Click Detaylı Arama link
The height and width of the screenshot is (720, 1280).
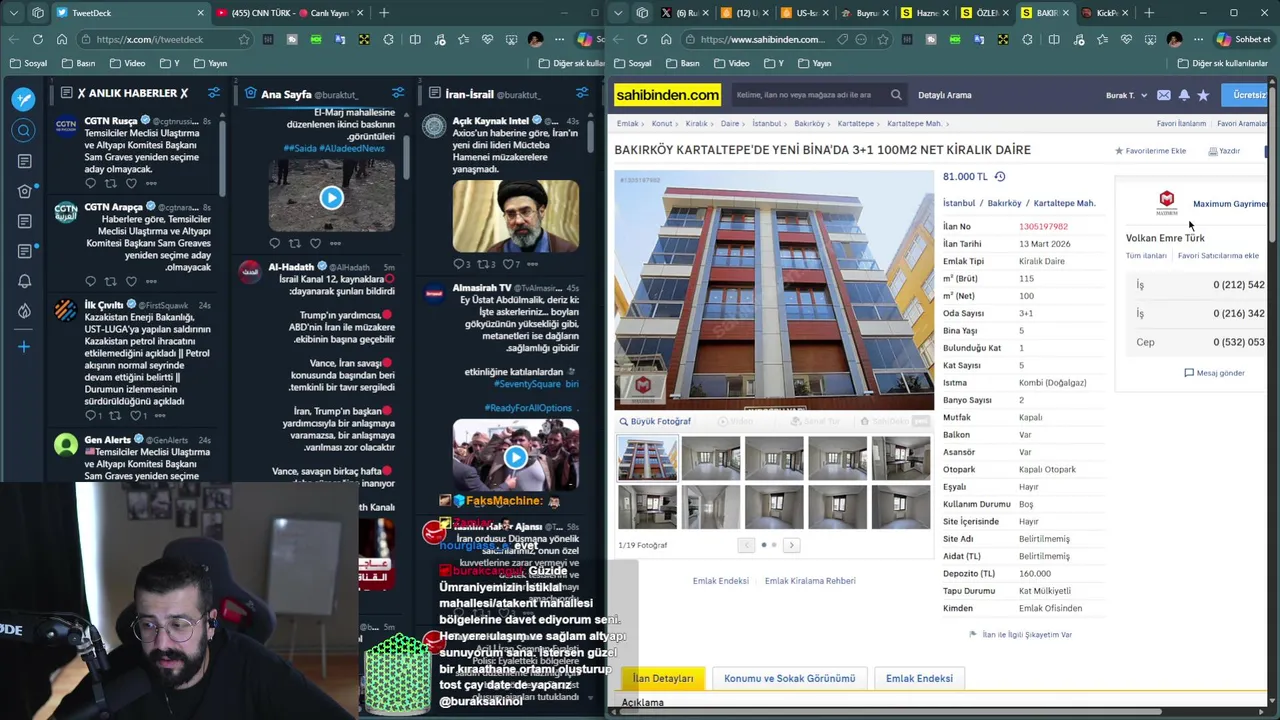(945, 95)
